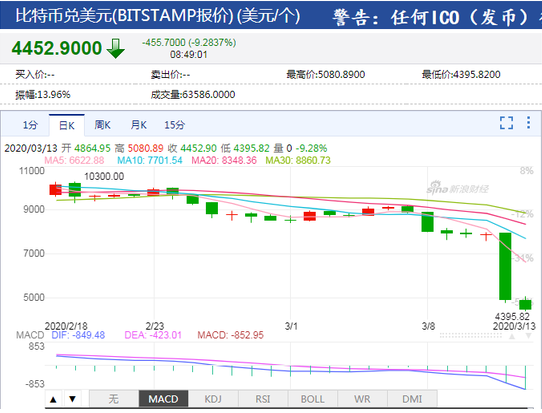Screen dimensions: 542x413
Task: Click the 最低价:4395.8200 field
Action: [461, 74]
